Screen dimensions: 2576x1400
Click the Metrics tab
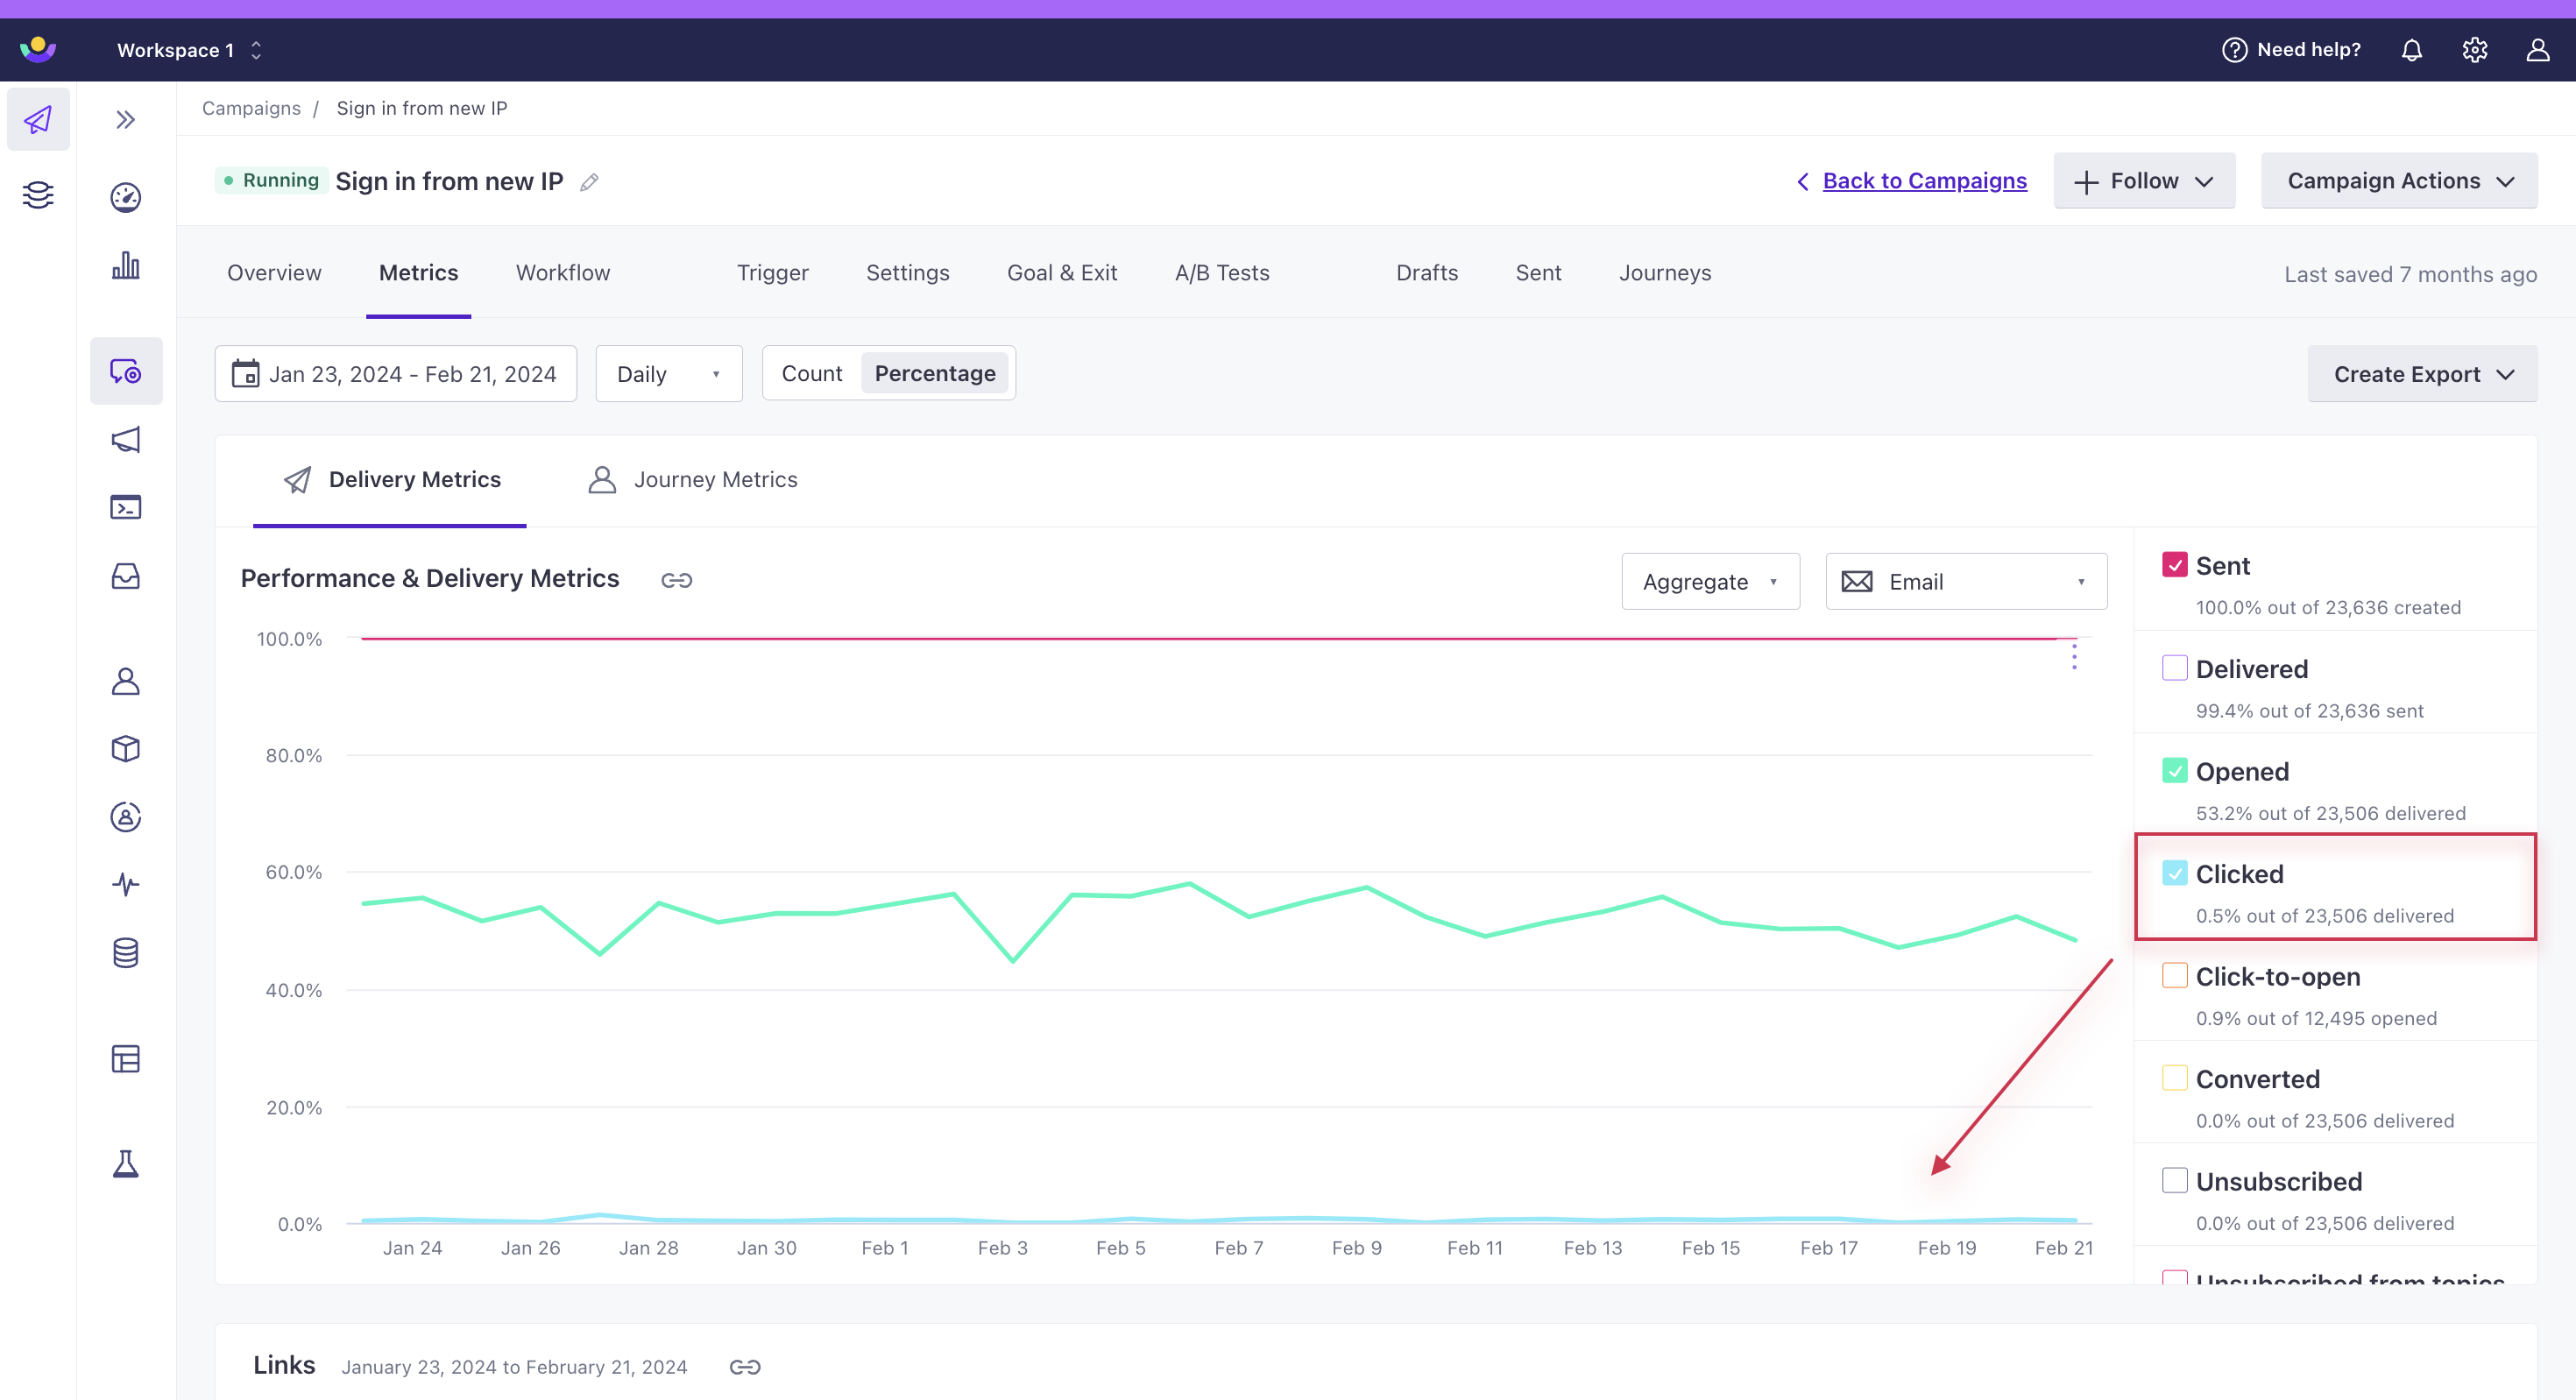click(418, 273)
